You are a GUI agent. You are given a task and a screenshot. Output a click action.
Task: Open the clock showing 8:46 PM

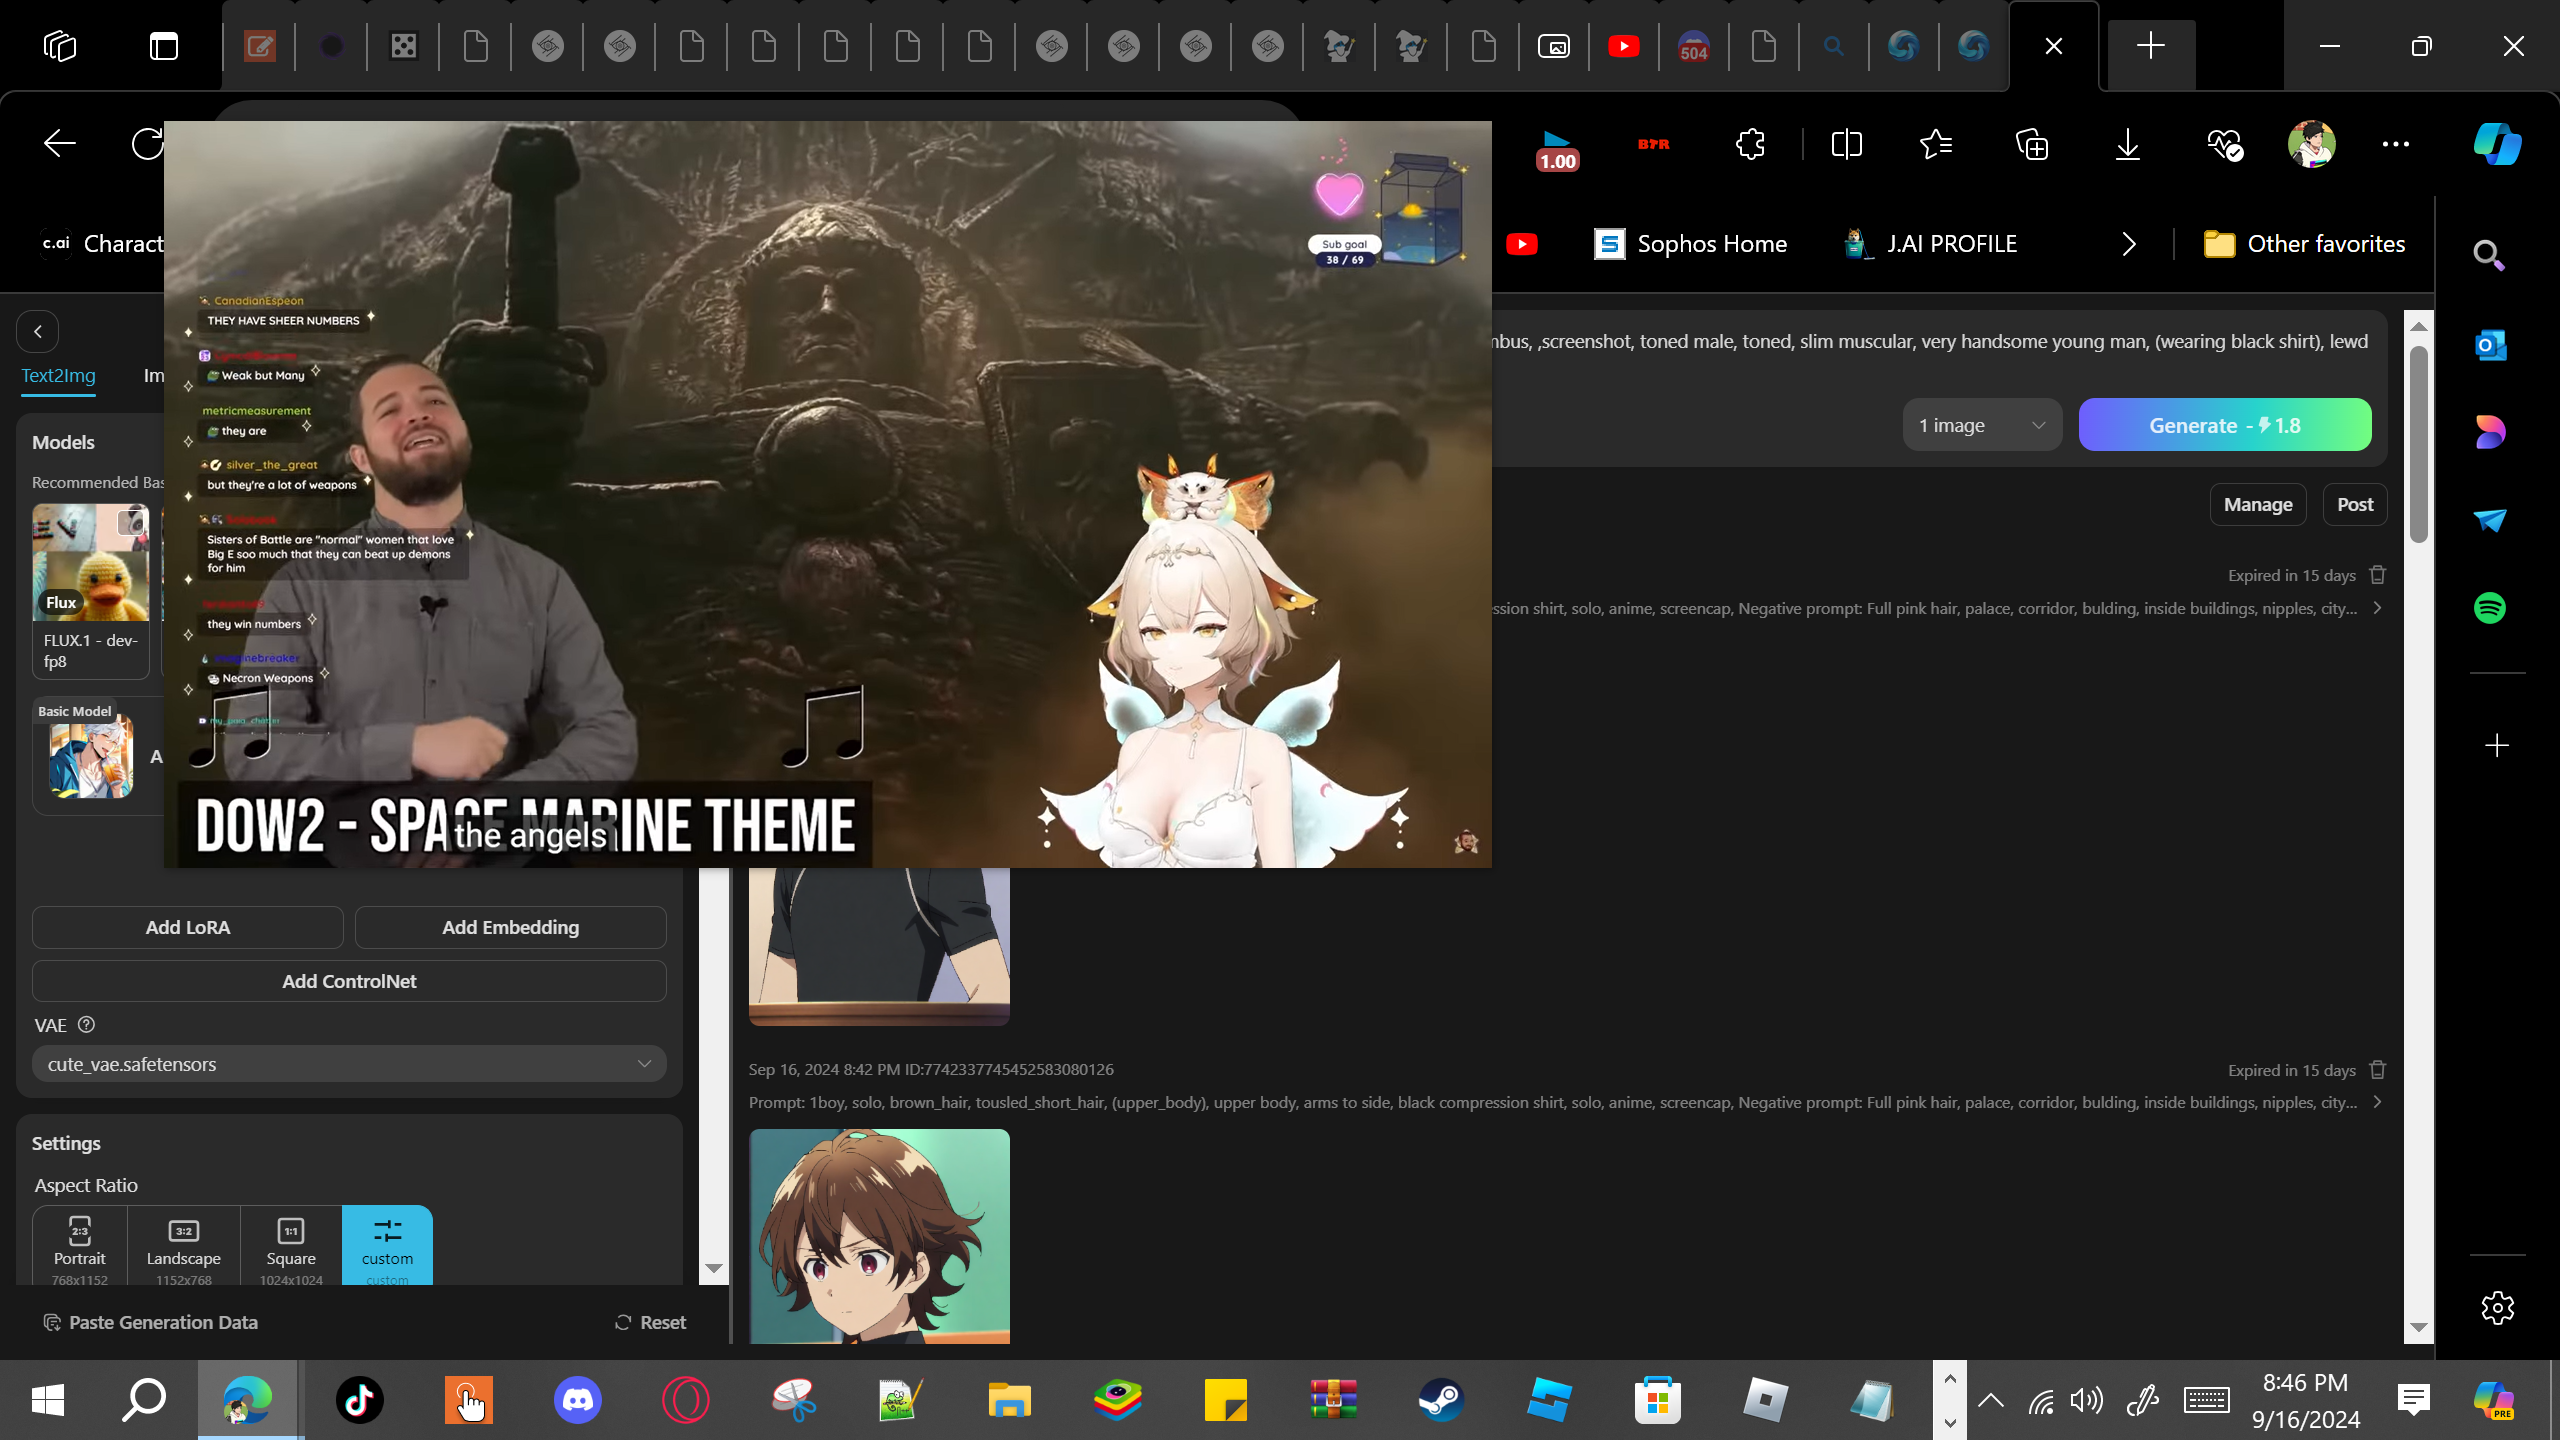click(x=2306, y=1400)
